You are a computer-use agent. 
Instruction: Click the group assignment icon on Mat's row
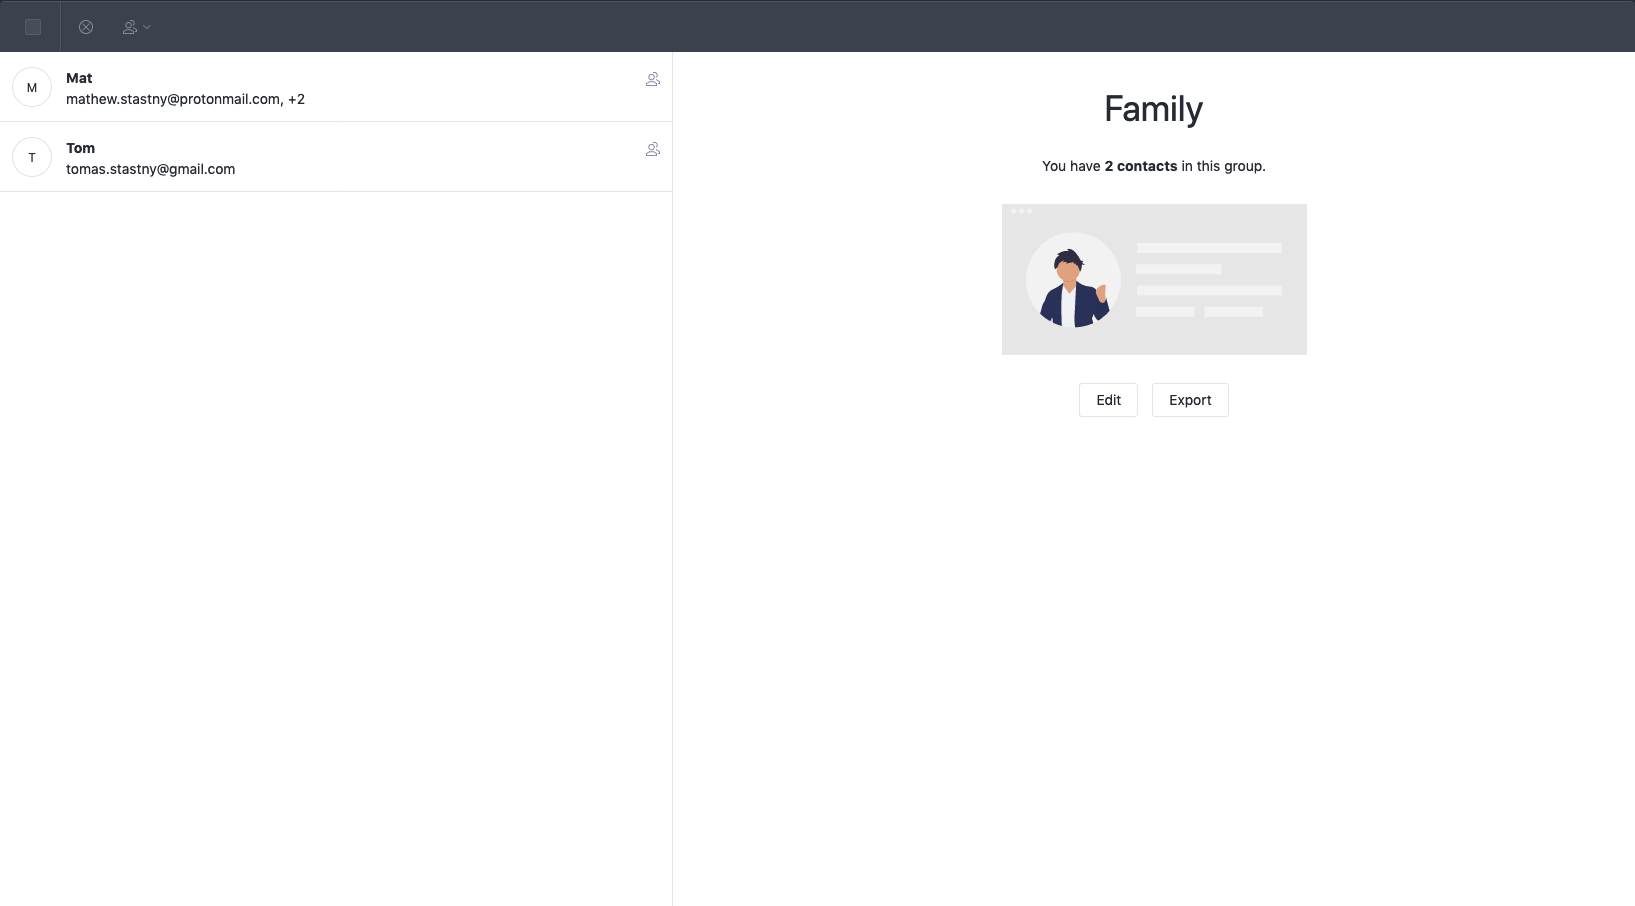tap(653, 79)
